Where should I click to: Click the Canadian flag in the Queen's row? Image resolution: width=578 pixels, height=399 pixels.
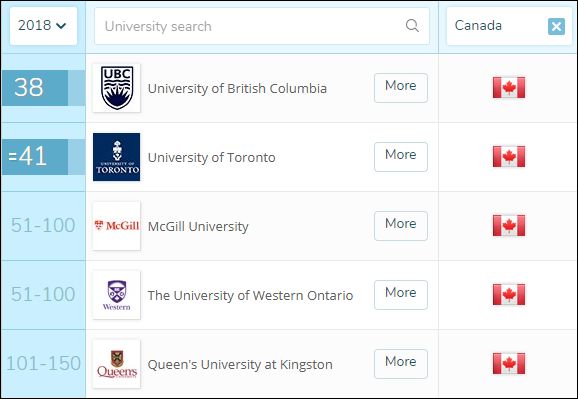pyautogui.click(x=509, y=364)
